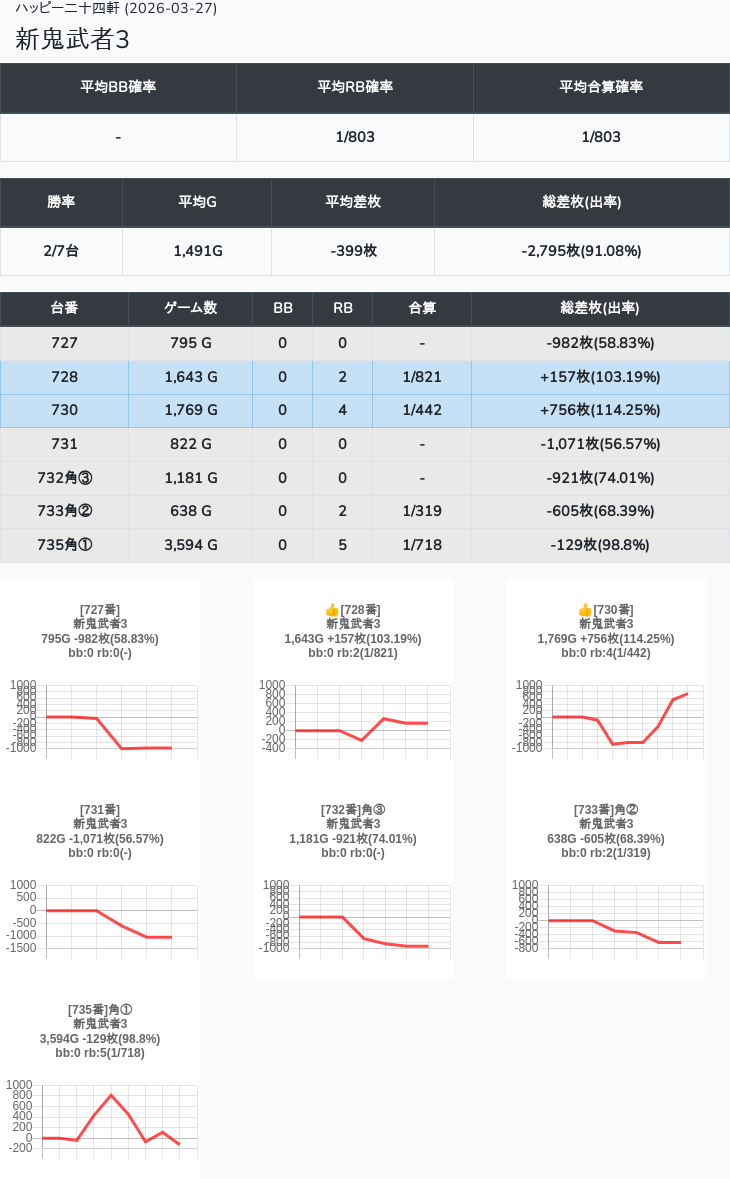Open the machine 733 corner graph

[x=606, y=917]
